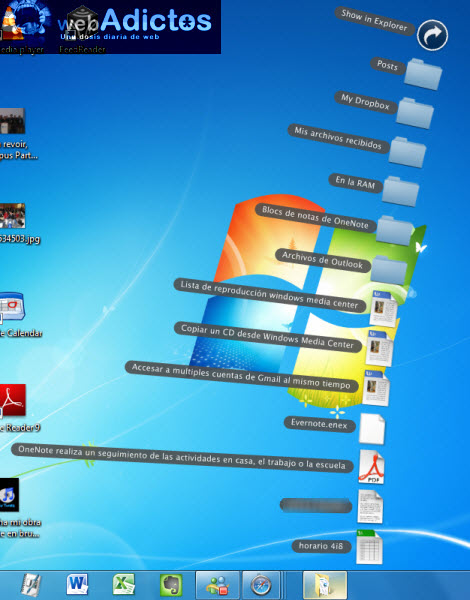Open Adobe Reader 9 desktop icon
470x600 pixels.
click(13, 400)
